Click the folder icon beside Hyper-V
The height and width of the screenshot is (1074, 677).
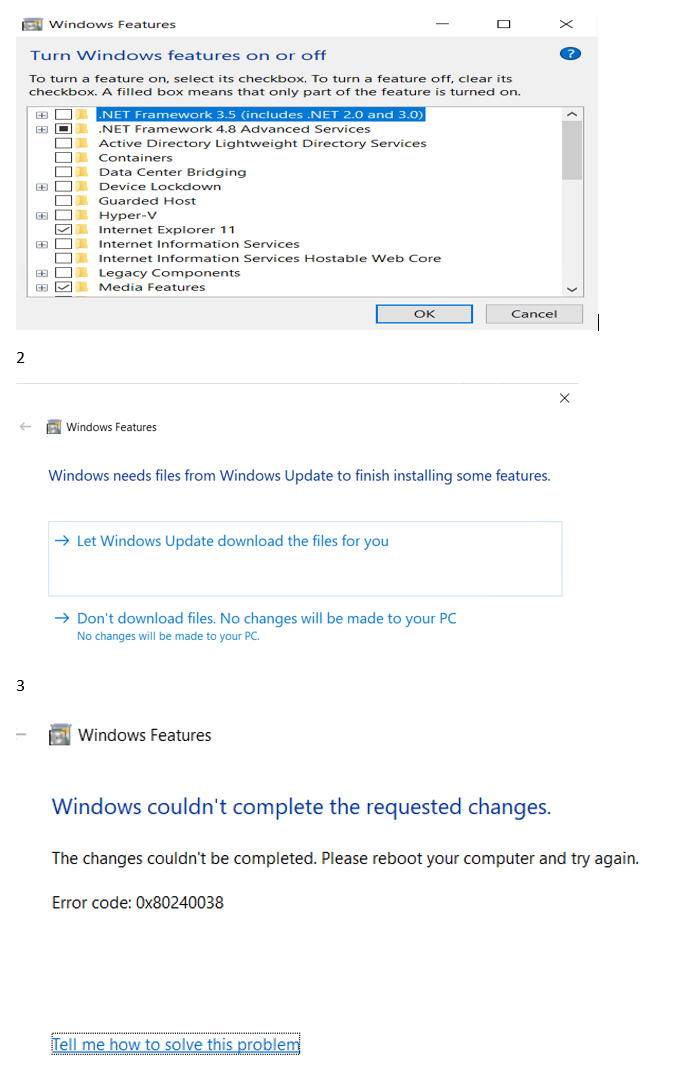pyautogui.click(x=83, y=215)
